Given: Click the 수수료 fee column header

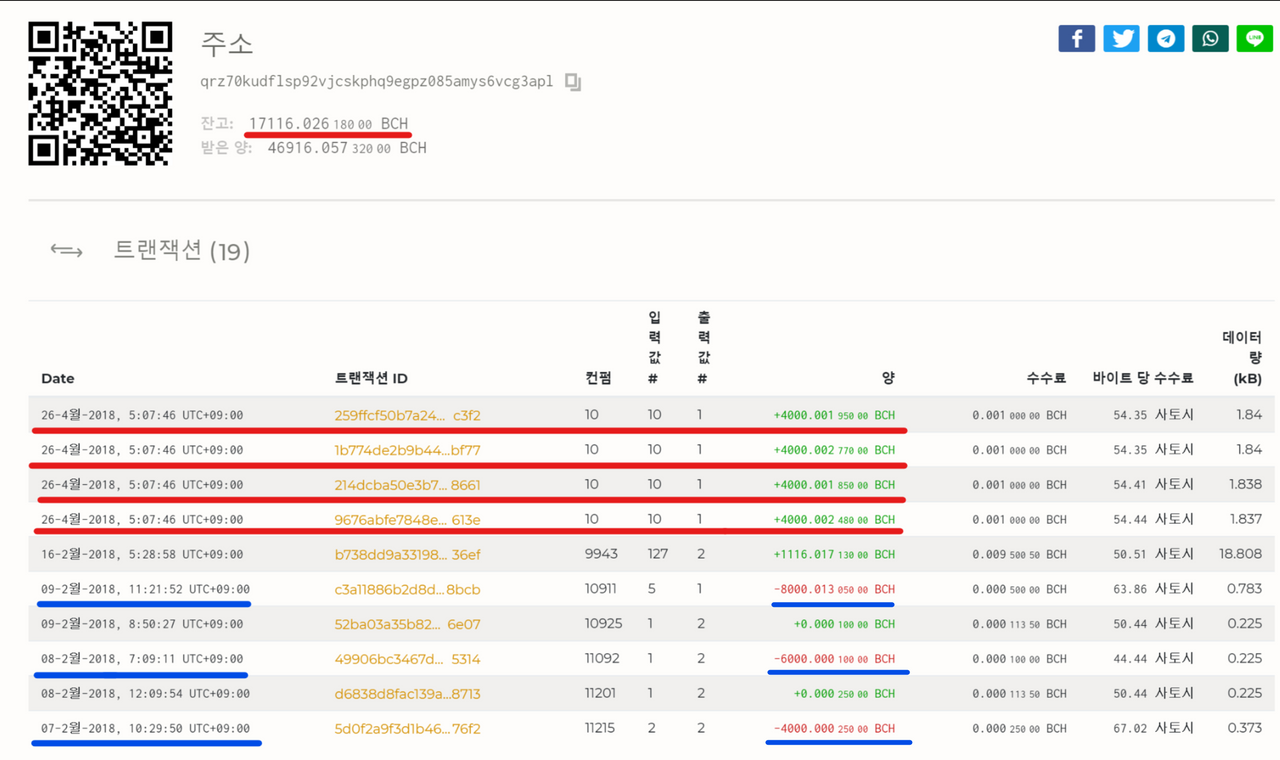Looking at the screenshot, I should [1046, 378].
